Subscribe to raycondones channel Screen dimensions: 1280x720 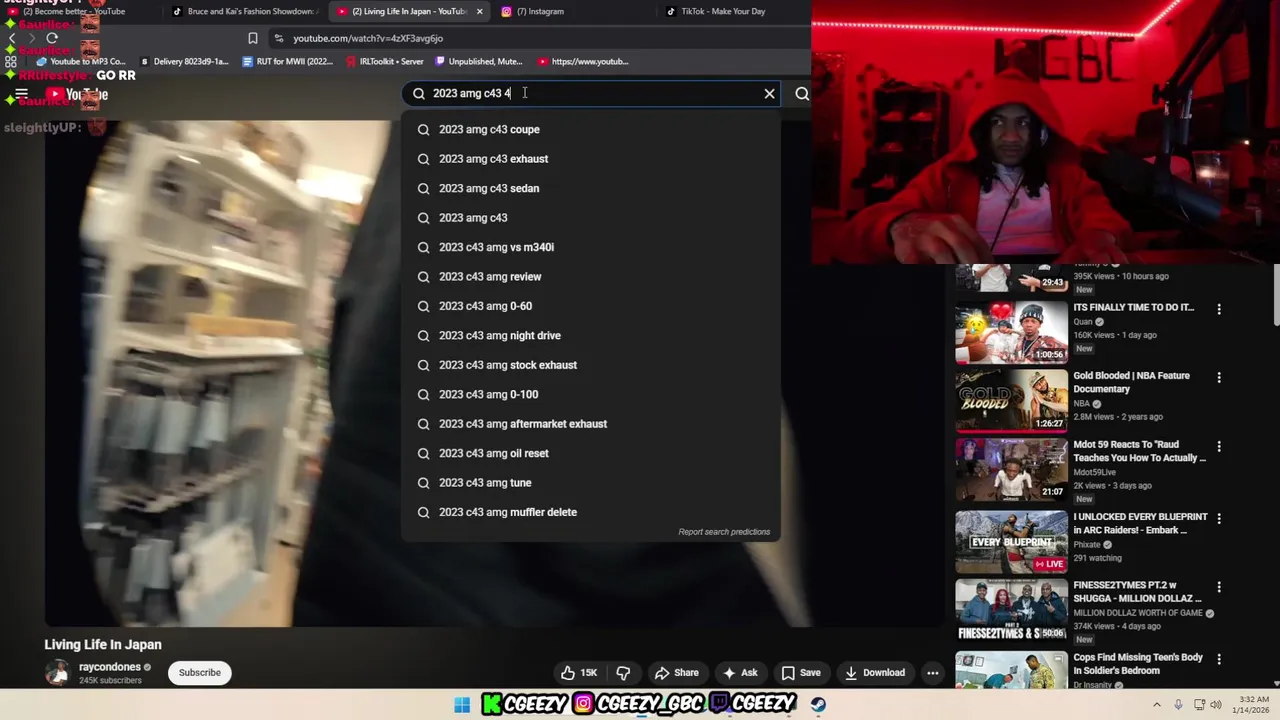pyautogui.click(x=200, y=673)
